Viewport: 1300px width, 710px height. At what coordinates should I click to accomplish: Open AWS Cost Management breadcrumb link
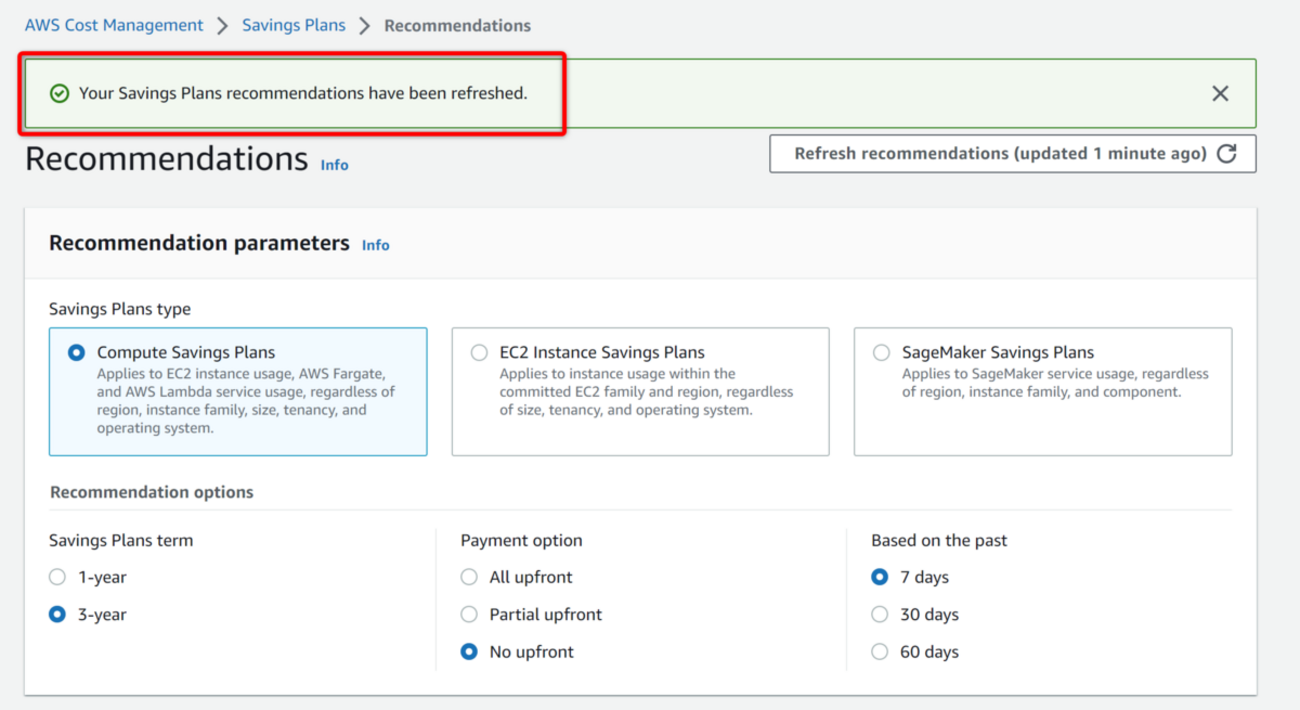coord(114,25)
